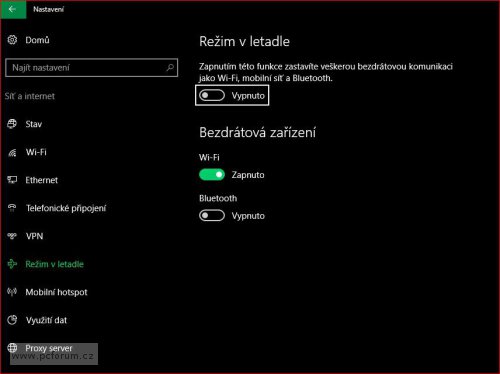Select the airplane icon for Režim v letadle
Screen dimensions: 500x374
click(12, 264)
